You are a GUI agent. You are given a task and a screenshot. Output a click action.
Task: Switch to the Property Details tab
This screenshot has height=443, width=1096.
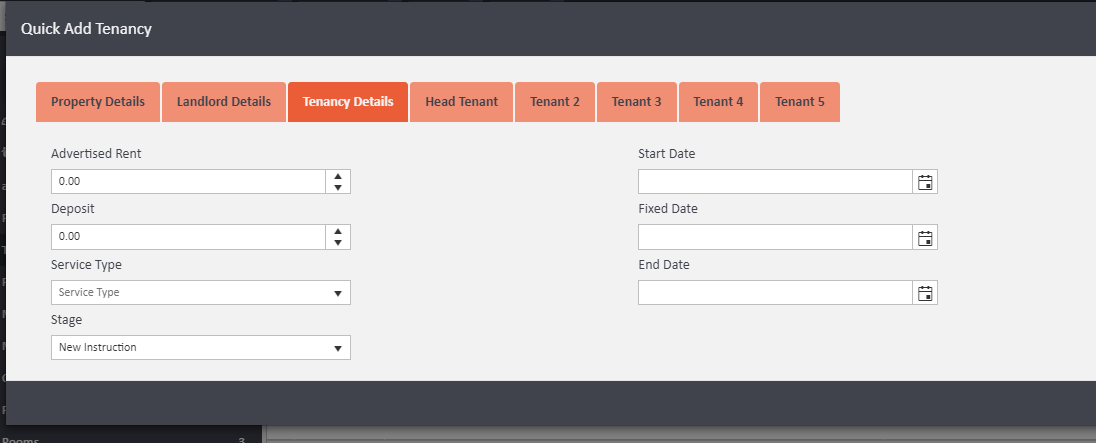(x=98, y=102)
